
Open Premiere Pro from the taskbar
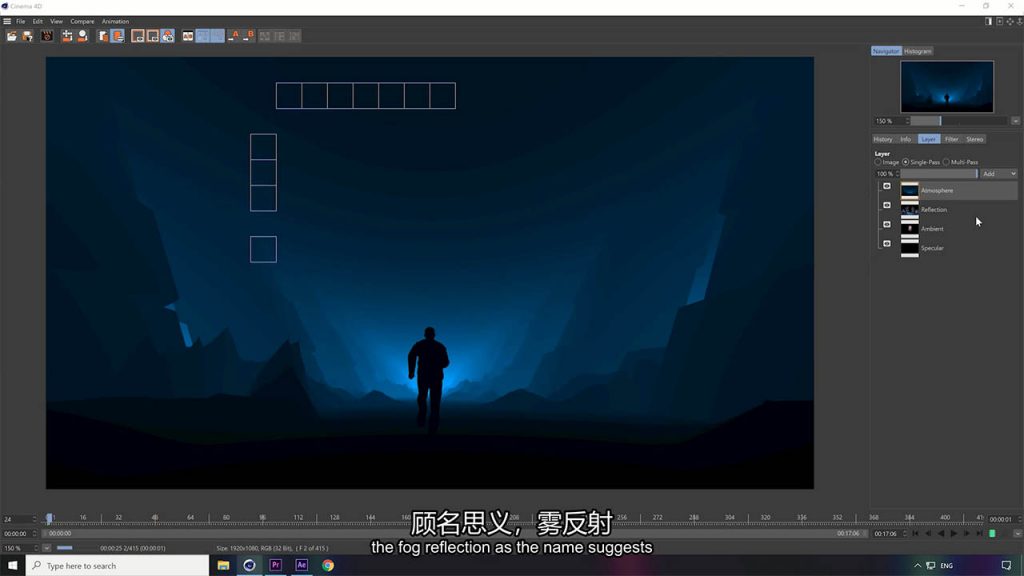276,566
